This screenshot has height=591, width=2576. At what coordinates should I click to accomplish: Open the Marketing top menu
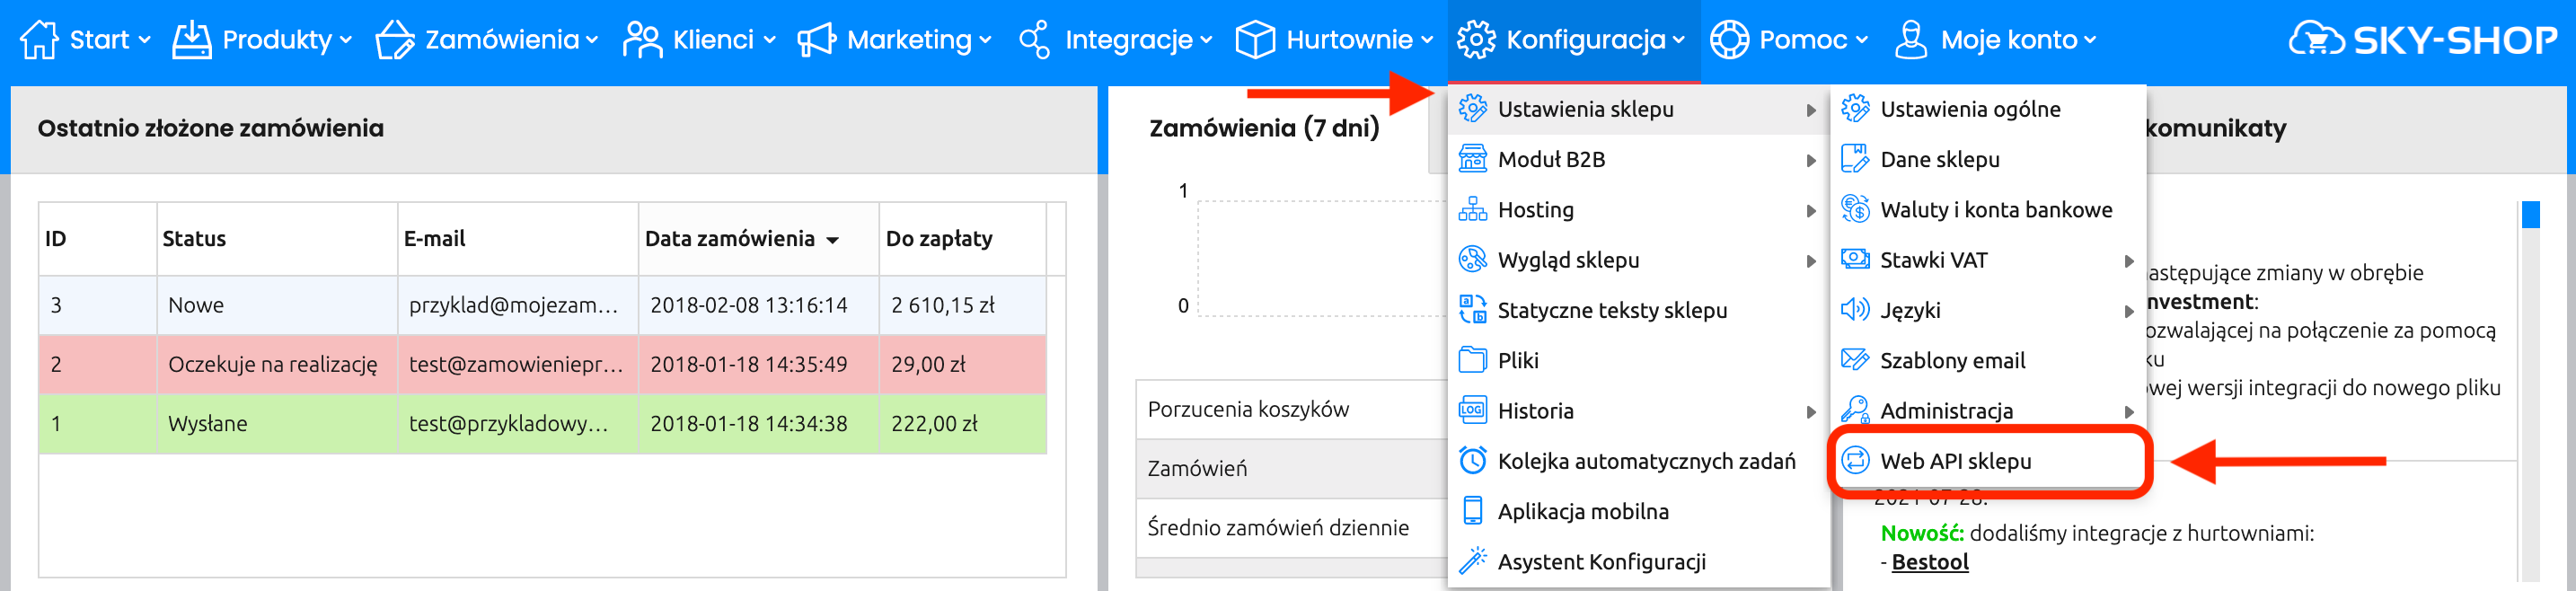894,40
